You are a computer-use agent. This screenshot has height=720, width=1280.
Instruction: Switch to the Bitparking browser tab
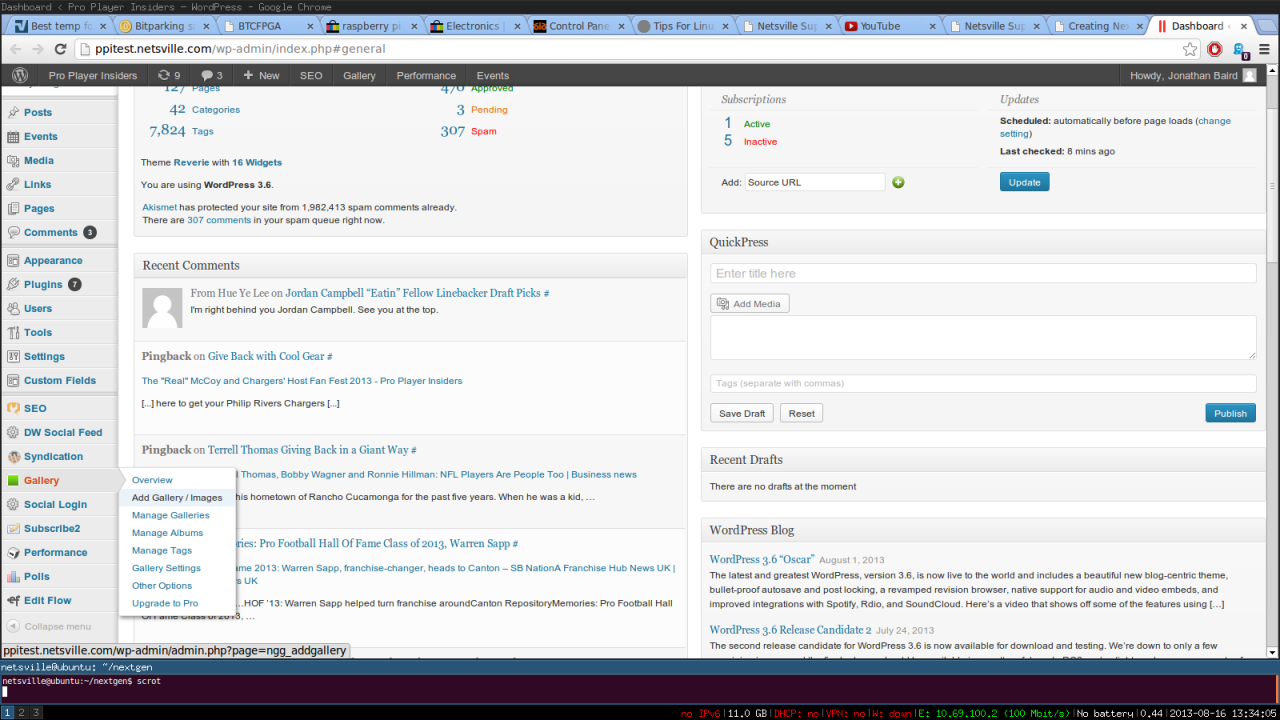click(163, 26)
